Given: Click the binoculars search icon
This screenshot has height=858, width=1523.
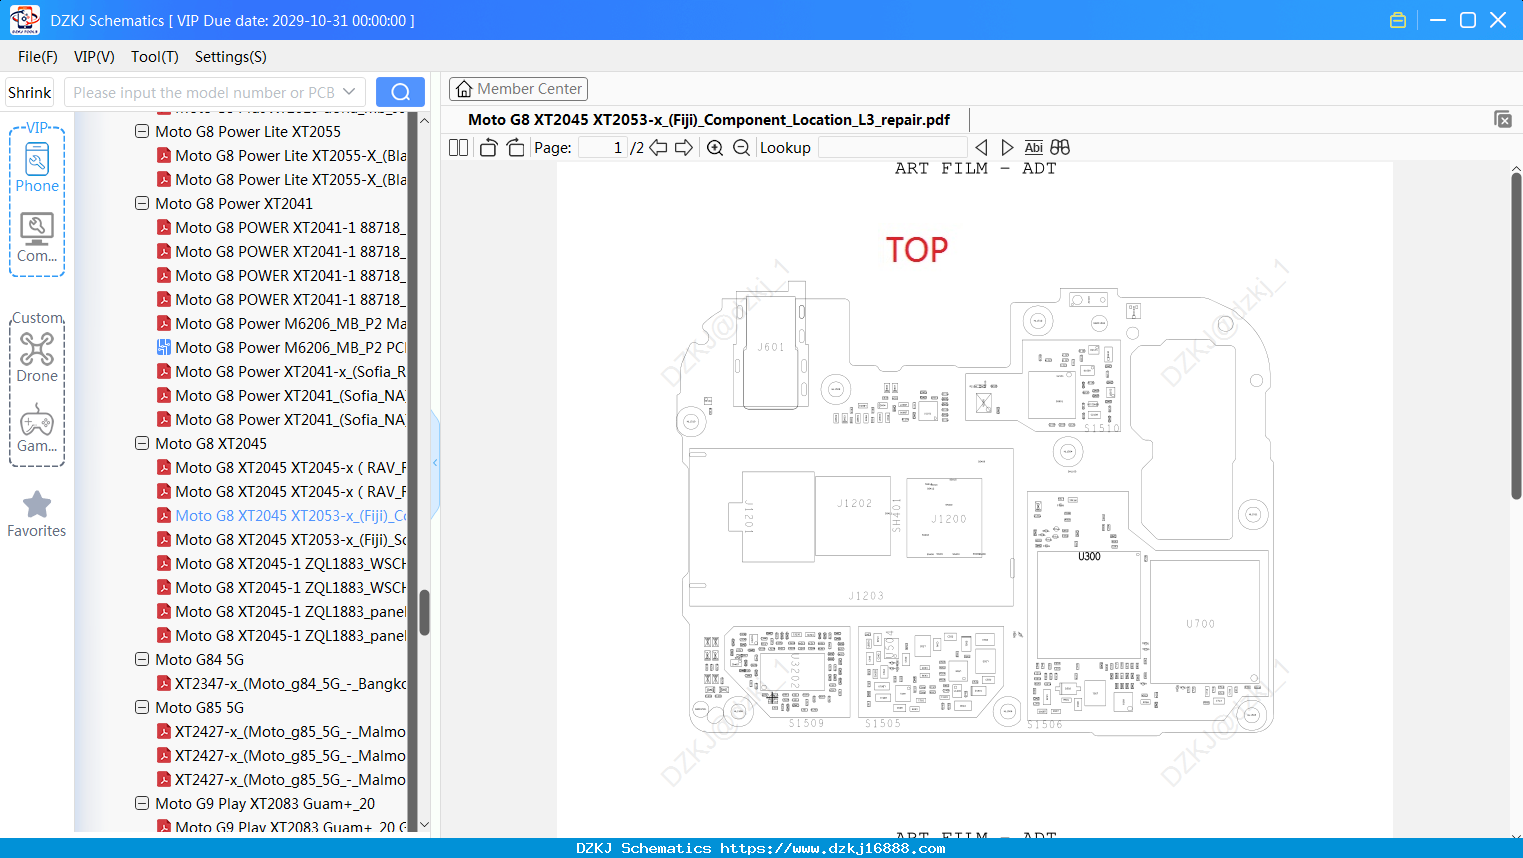Looking at the screenshot, I should pos(1060,148).
